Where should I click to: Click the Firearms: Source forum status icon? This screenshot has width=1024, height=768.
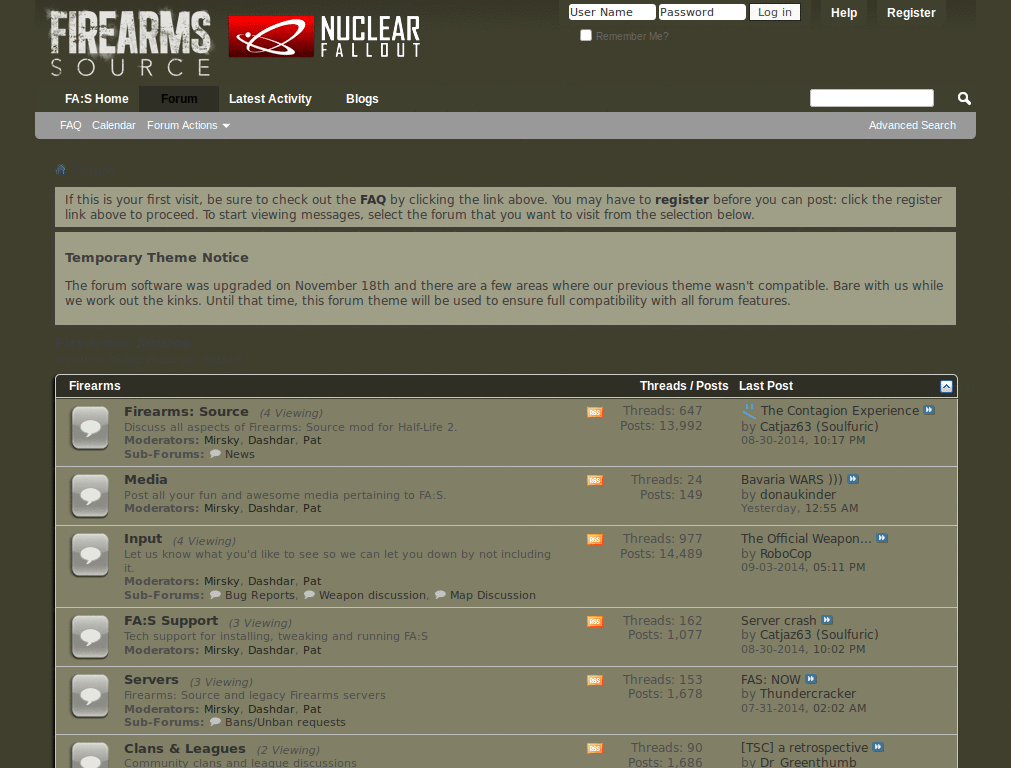[x=90, y=428]
